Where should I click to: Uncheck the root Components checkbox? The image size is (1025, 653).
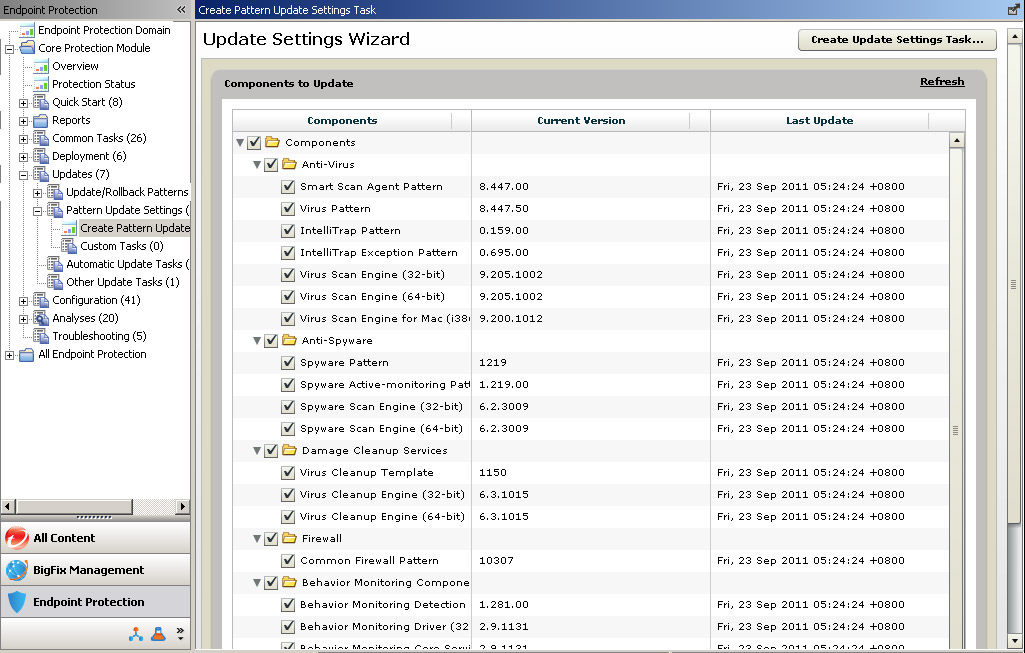pyautogui.click(x=254, y=142)
